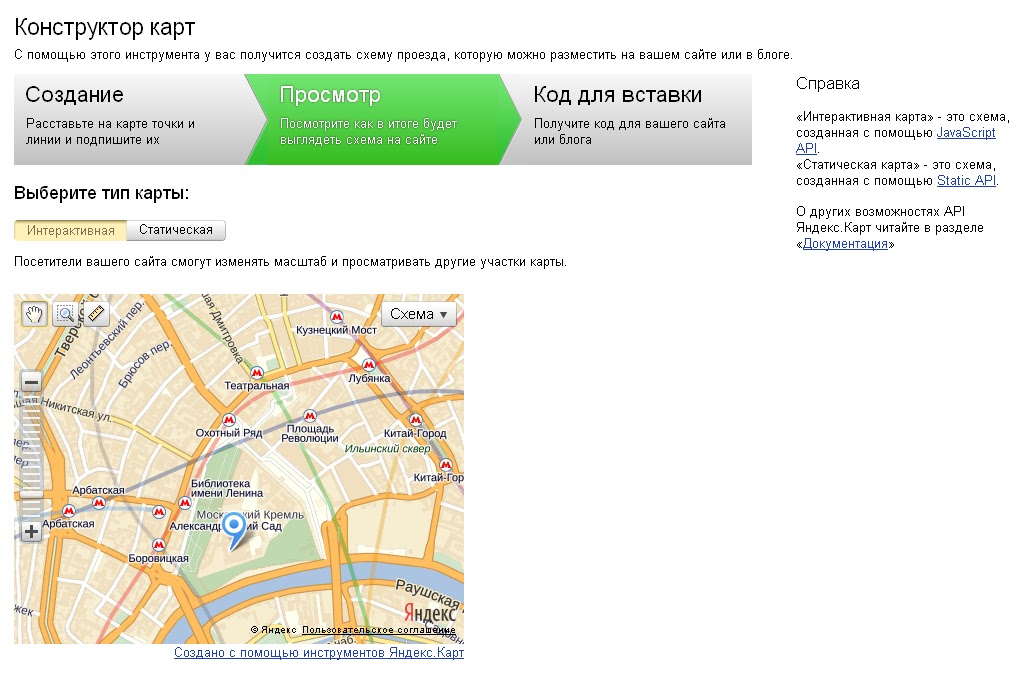Click the Яндекс logo on the map
The width and height of the screenshot is (1021, 697).
430,613
